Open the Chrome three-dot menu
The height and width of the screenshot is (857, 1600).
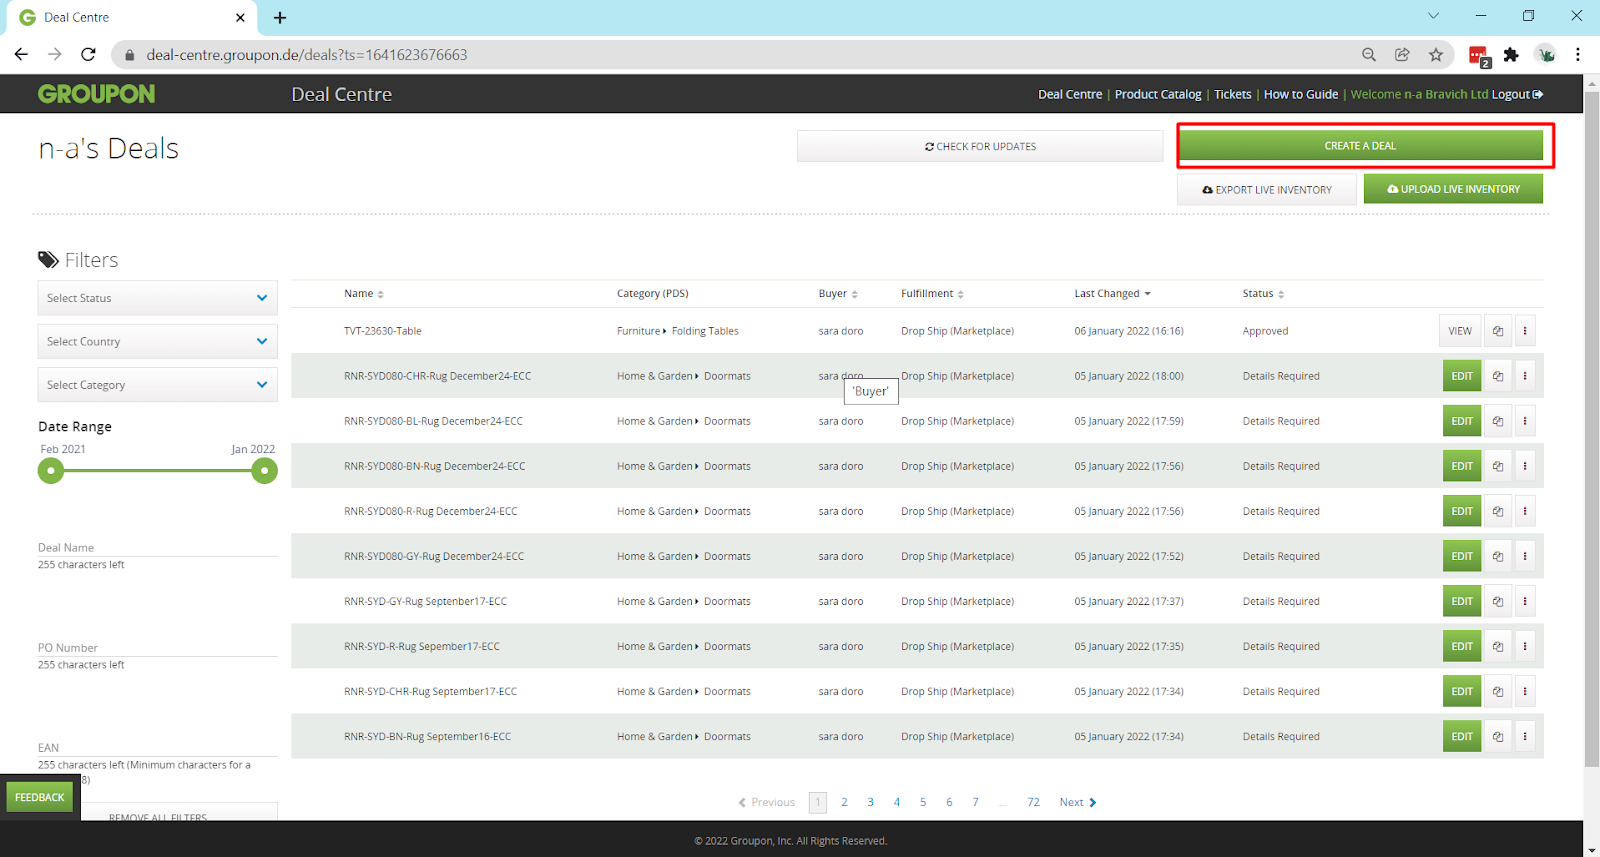point(1578,55)
